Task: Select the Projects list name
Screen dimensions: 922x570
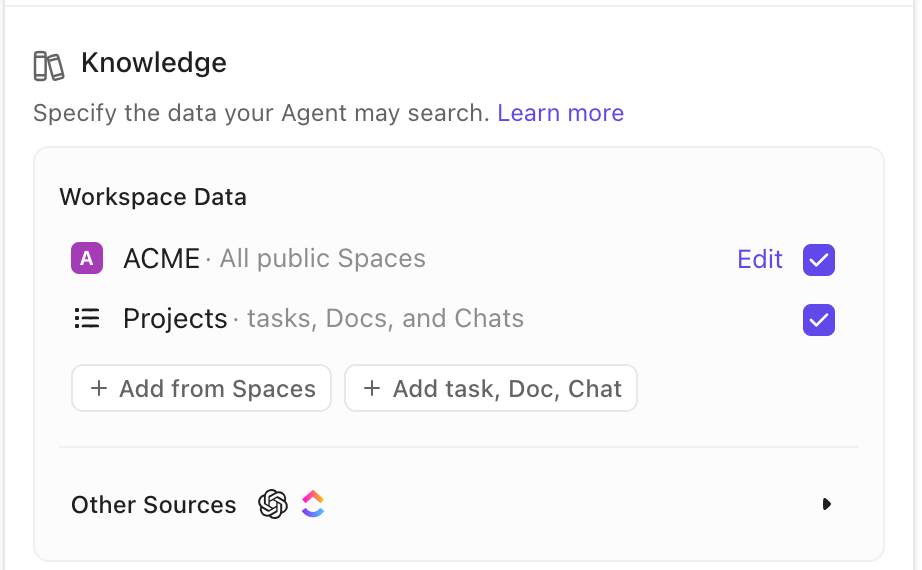Action: (175, 319)
